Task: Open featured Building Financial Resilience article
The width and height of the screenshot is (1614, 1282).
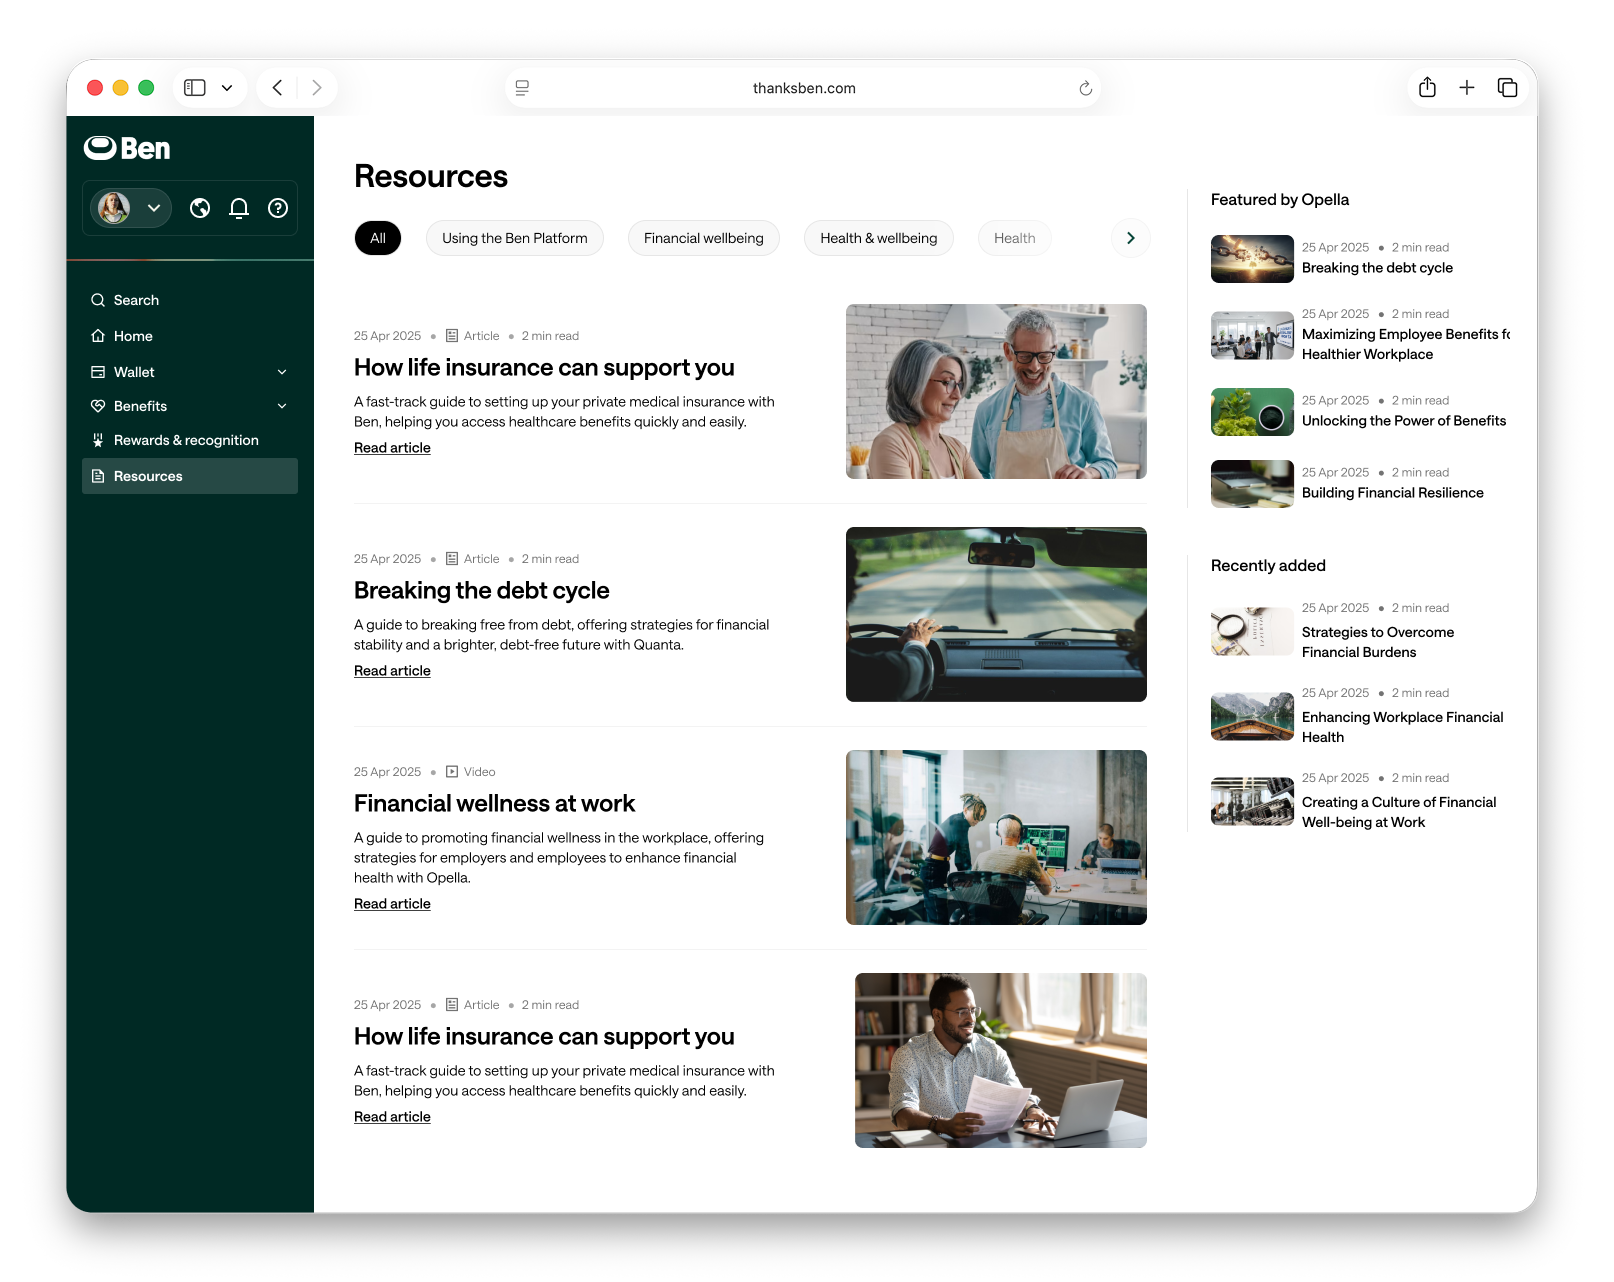Action: click(x=1392, y=493)
